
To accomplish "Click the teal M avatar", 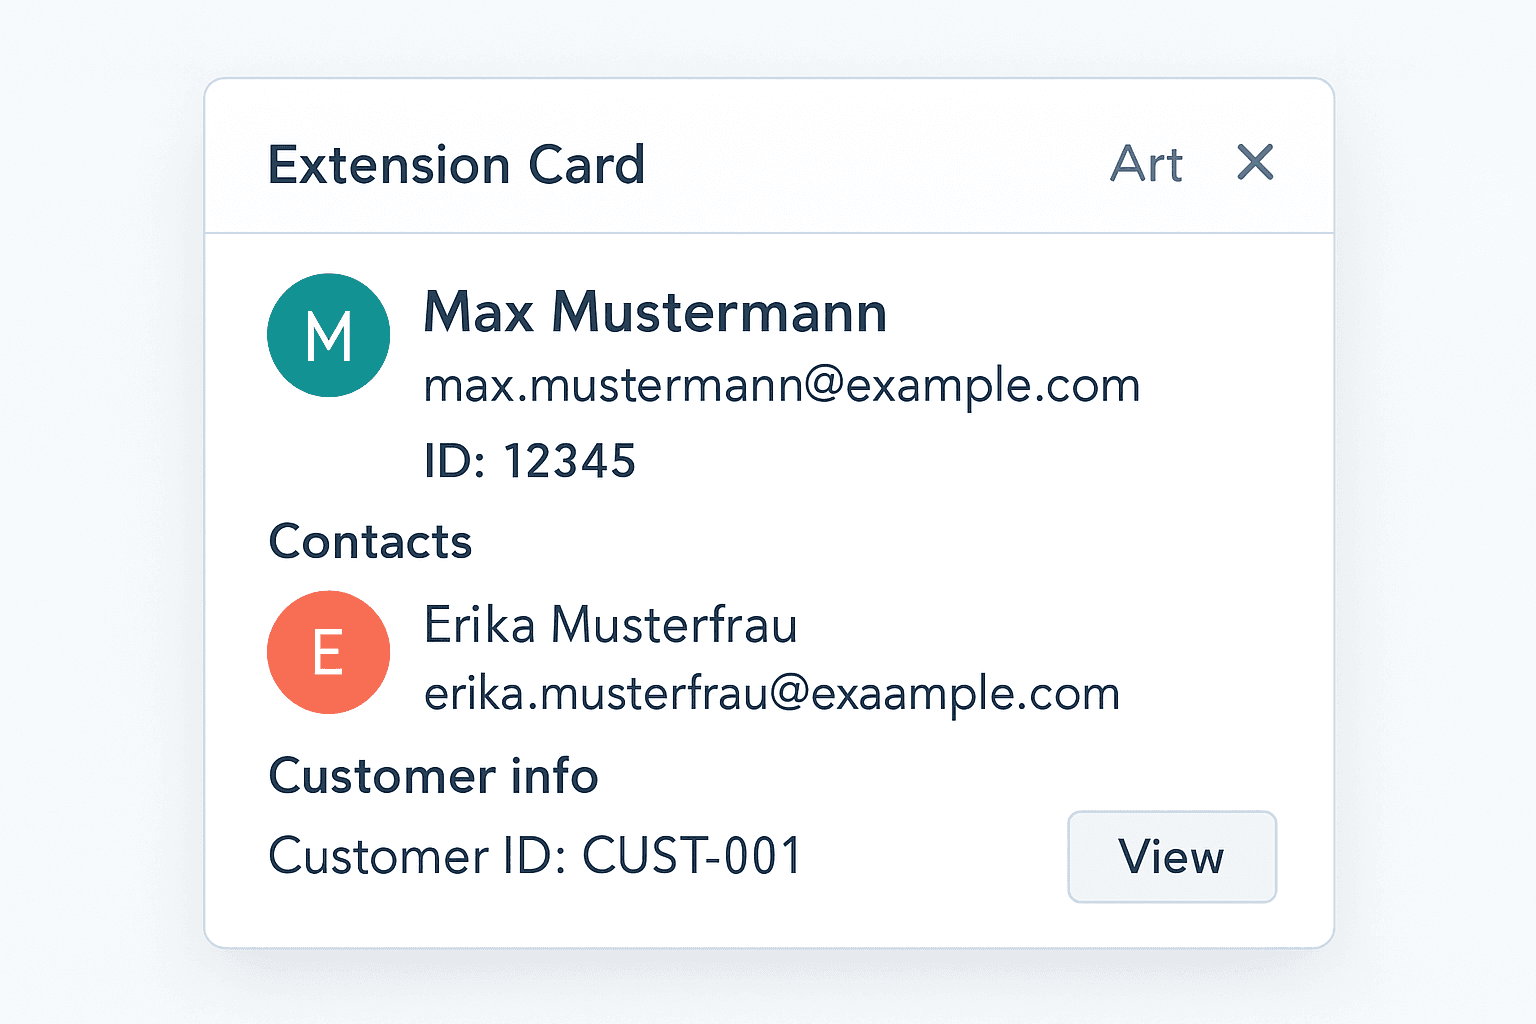I will pos(328,335).
